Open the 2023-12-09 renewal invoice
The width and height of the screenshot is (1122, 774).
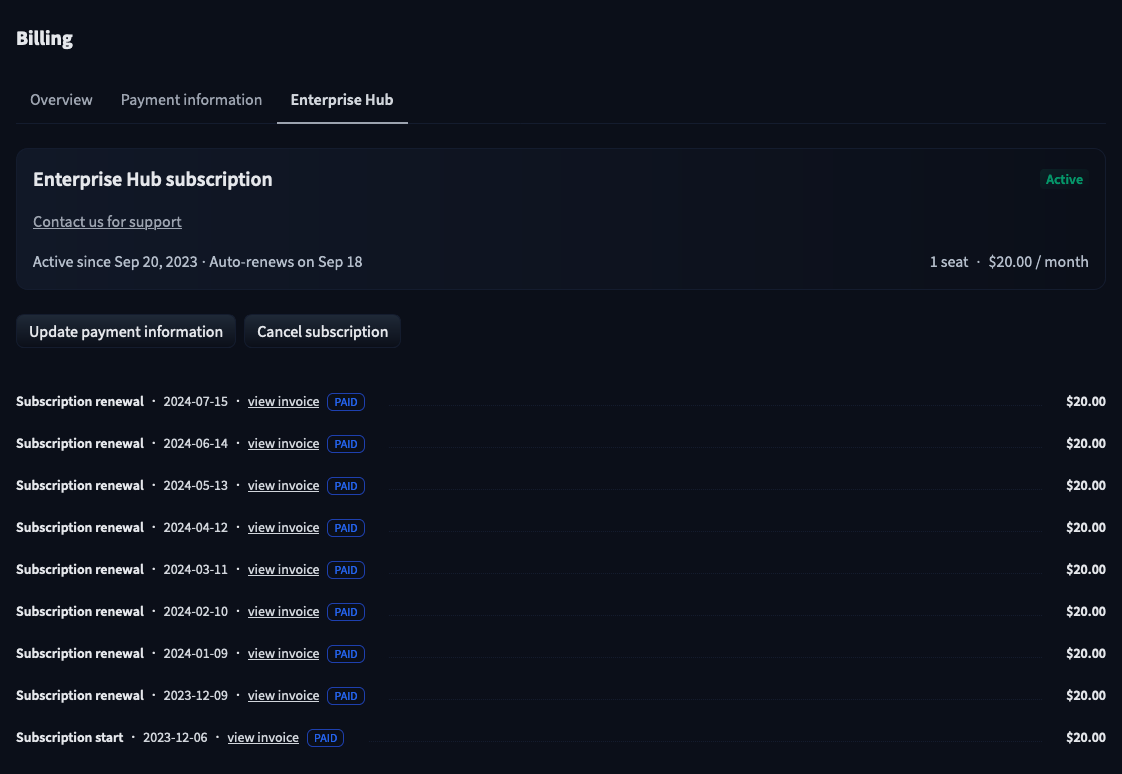click(x=283, y=696)
